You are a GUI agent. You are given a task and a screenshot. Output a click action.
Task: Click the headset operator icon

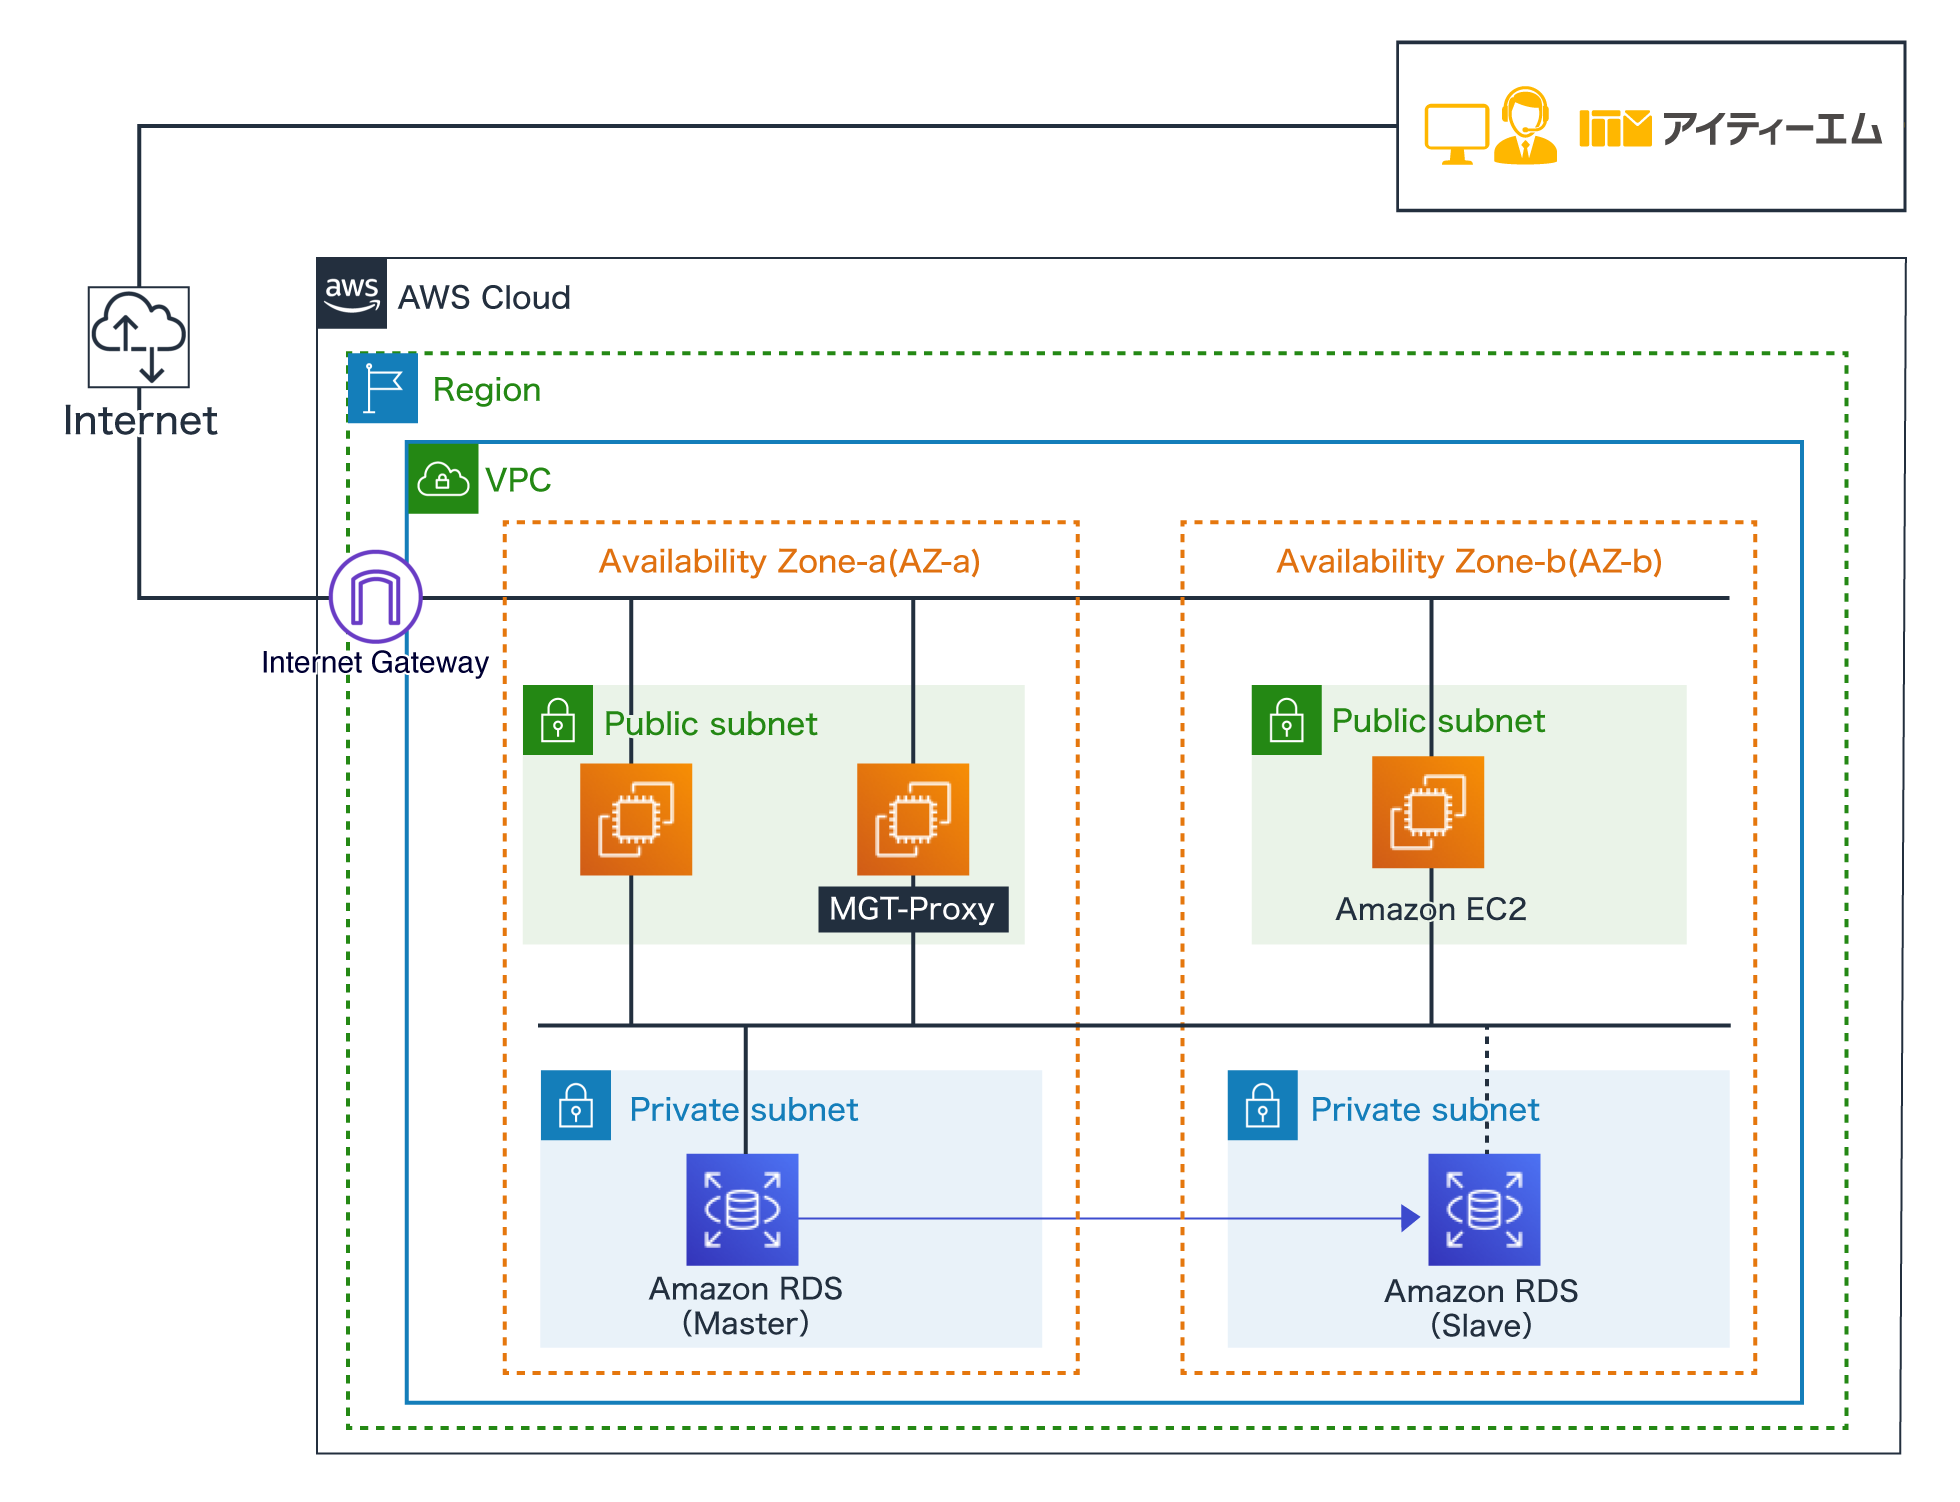1525,125
